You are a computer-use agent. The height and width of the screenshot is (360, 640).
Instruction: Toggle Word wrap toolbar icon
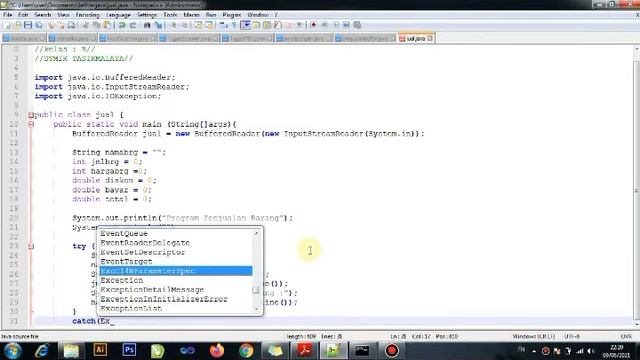click(223, 25)
